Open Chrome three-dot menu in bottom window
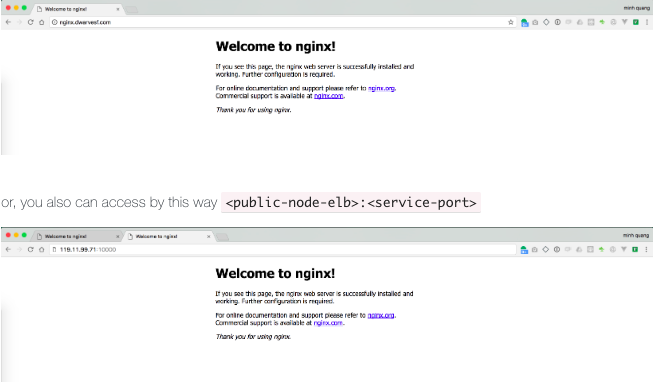Viewport: 656px width, 383px height. 646,249
